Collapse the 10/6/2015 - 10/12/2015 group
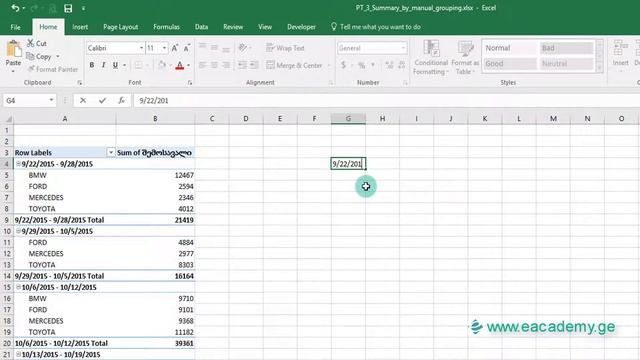Screen dimensions: 640x360 (x=18, y=287)
